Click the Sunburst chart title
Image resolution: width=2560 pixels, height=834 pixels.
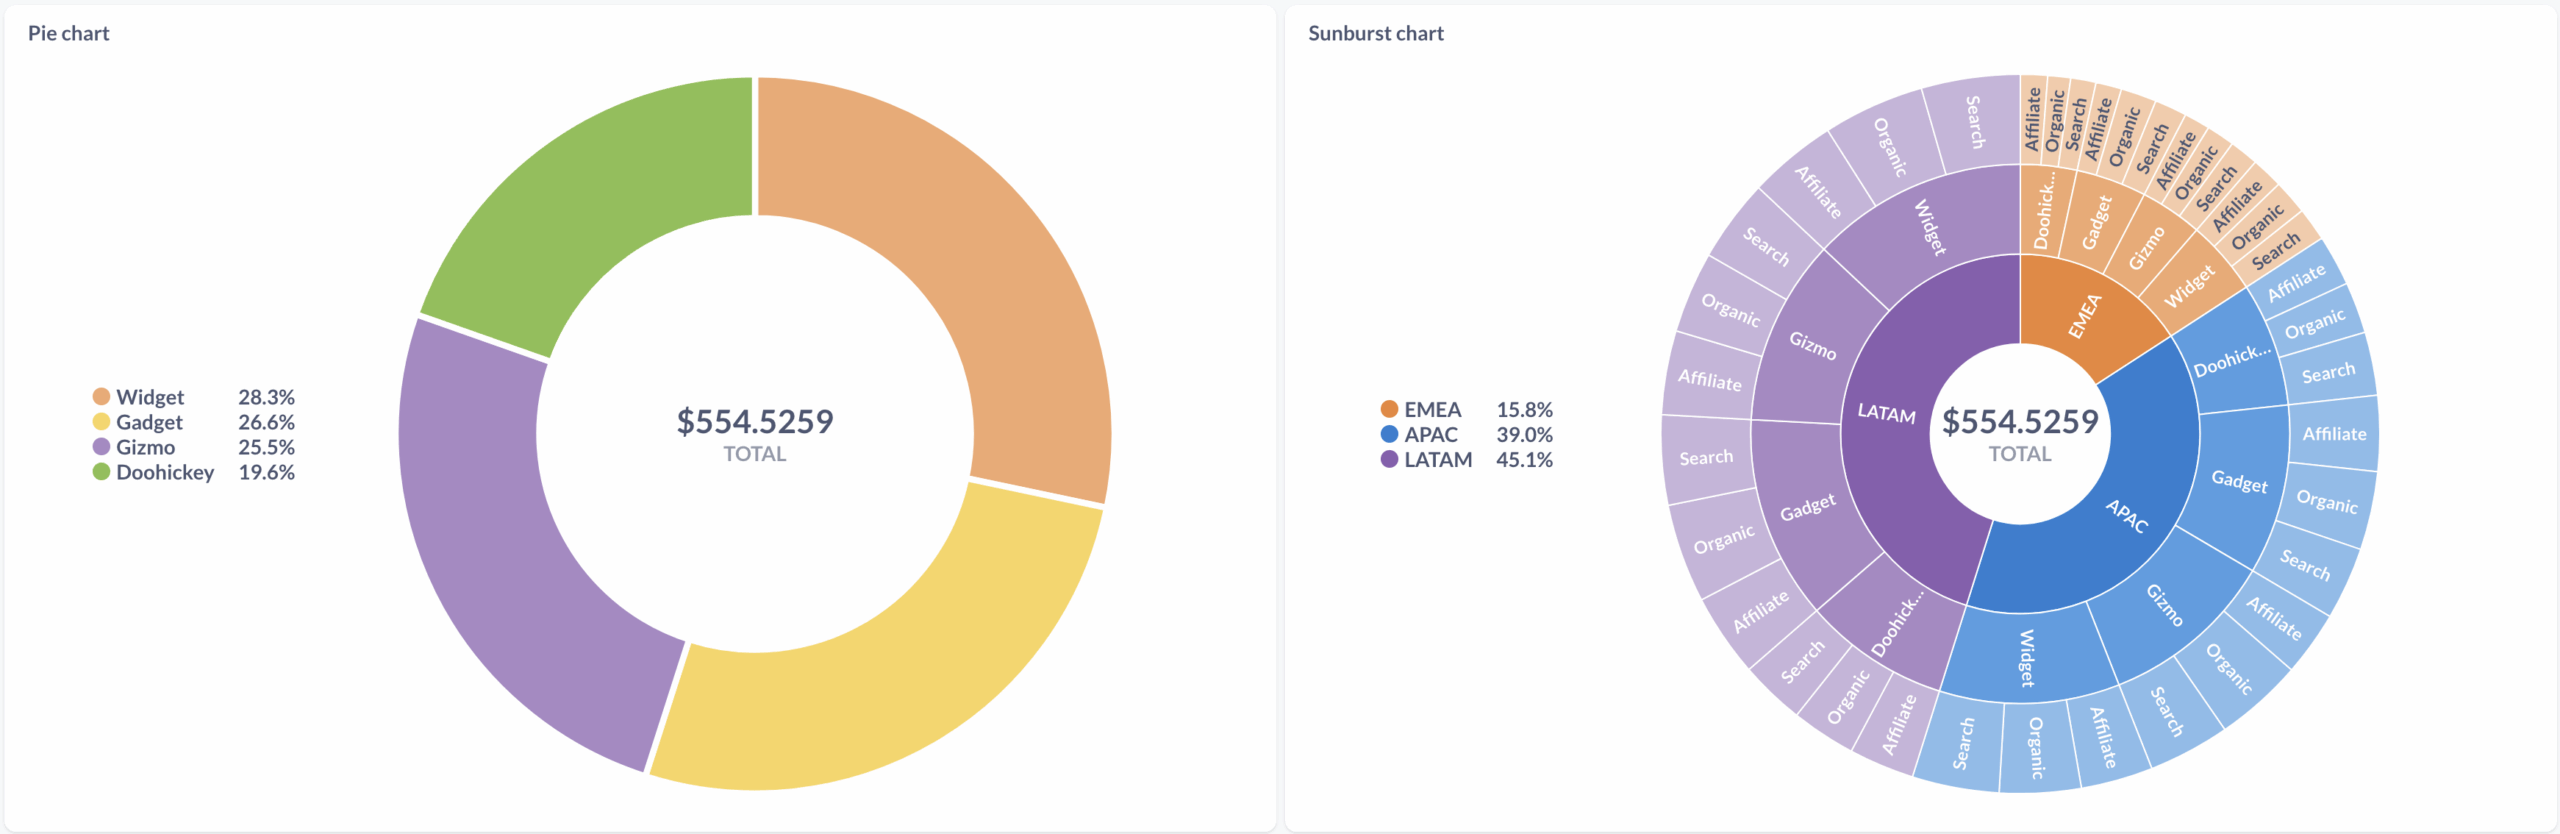coord(1376,33)
